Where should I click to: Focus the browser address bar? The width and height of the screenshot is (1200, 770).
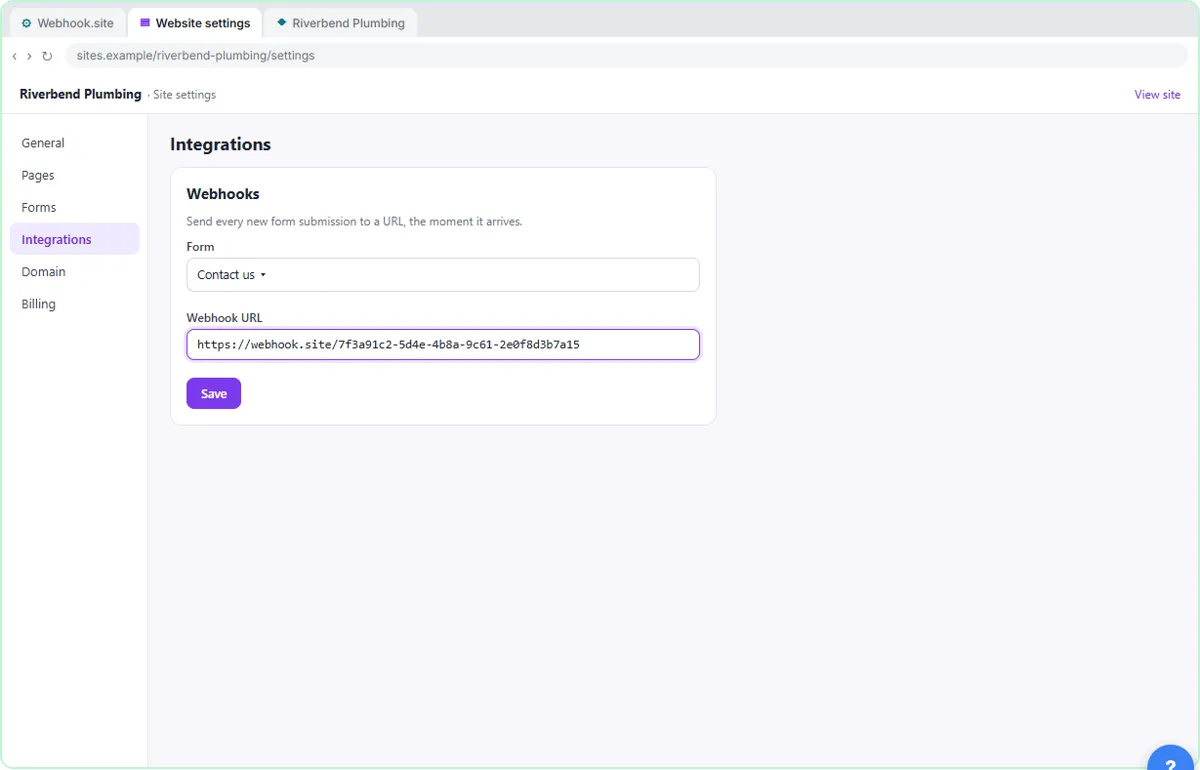tap(626, 56)
